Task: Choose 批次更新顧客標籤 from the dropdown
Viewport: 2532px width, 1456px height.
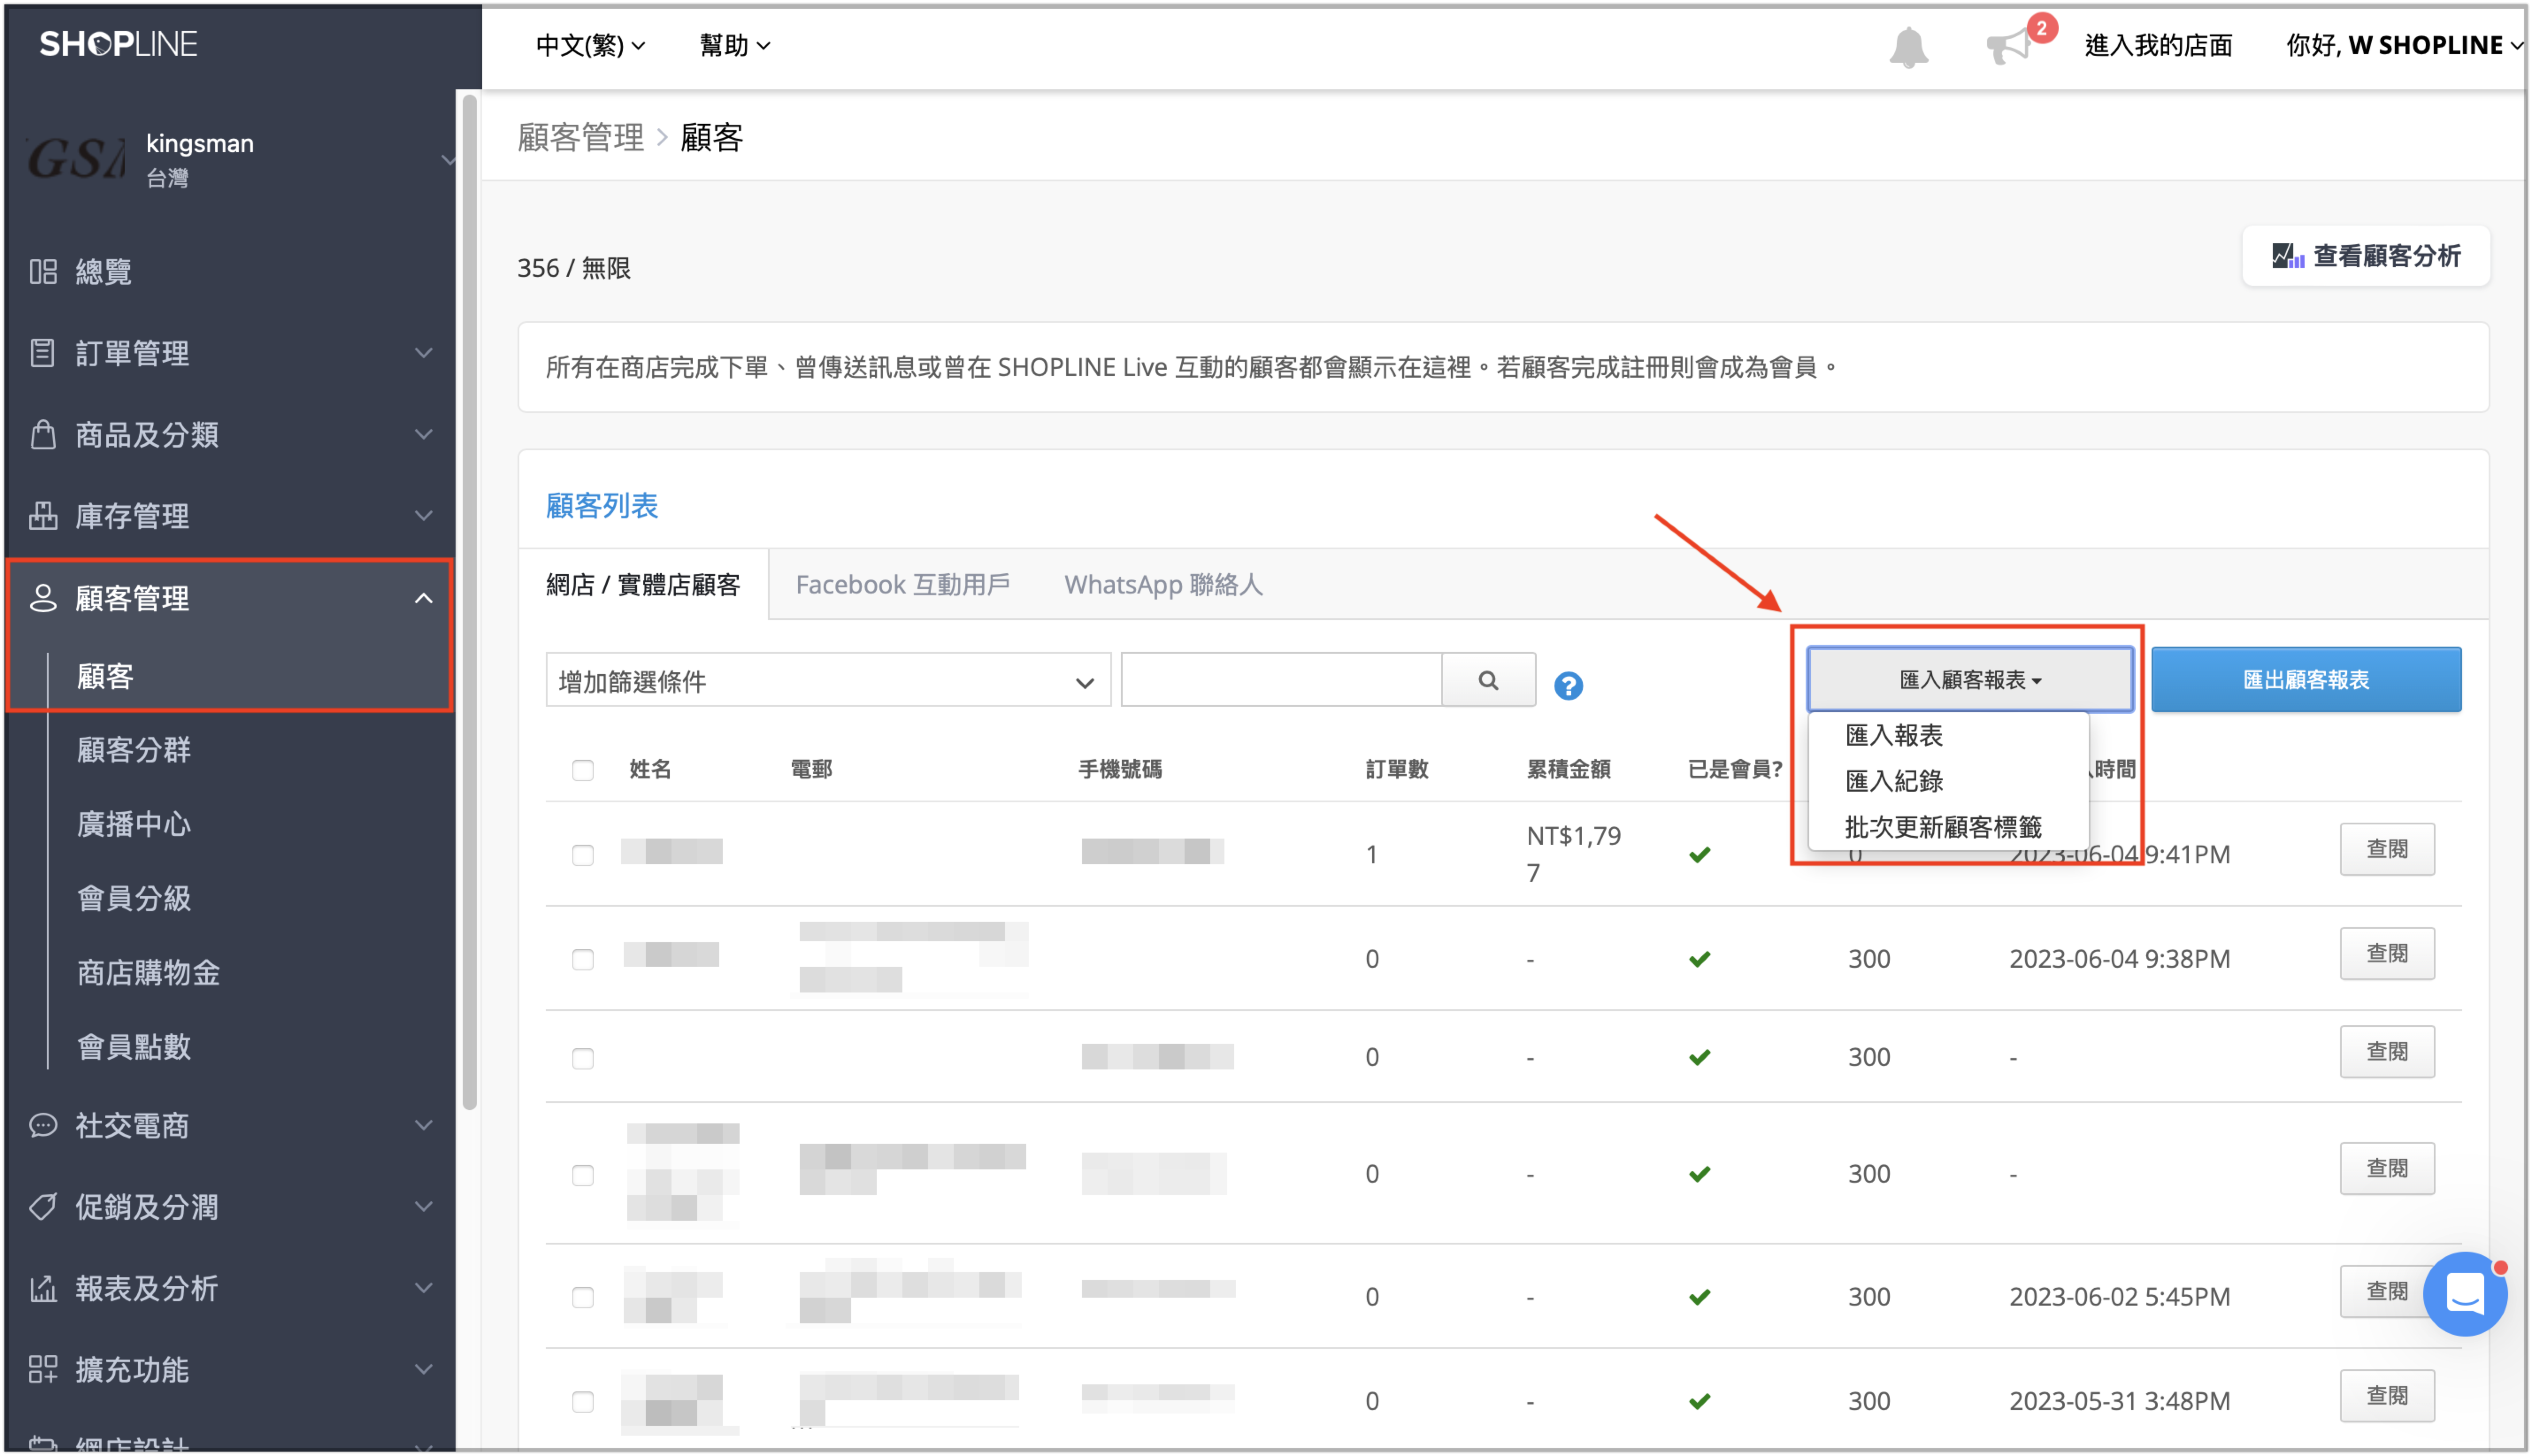Action: click(x=1943, y=827)
